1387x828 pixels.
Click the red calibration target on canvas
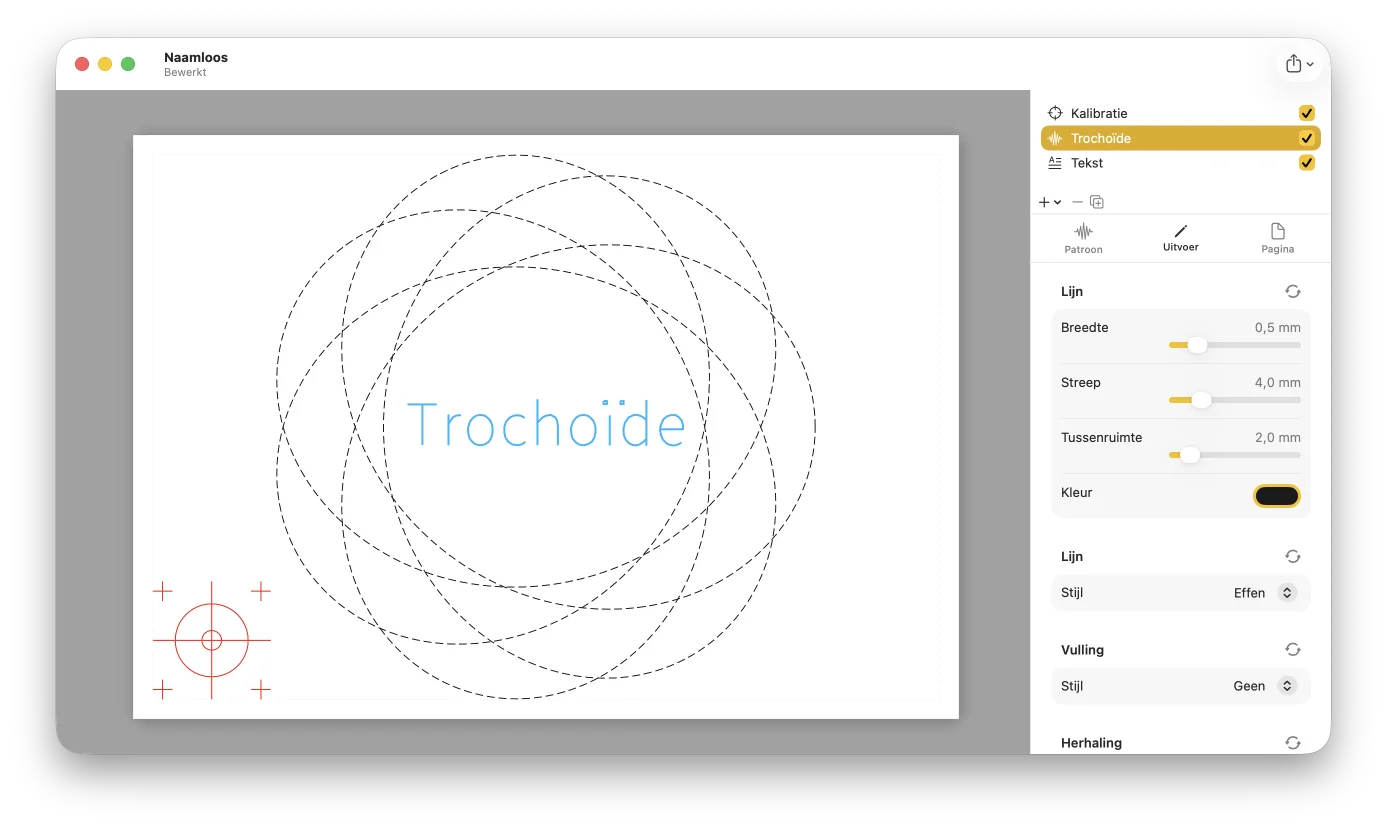pos(211,640)
